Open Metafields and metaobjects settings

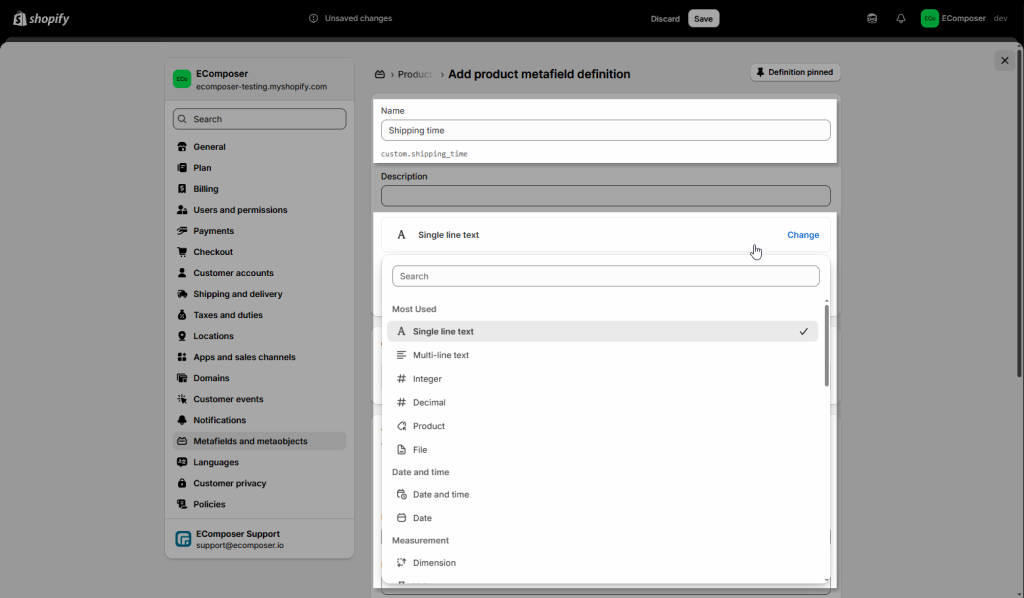point(259,441)
